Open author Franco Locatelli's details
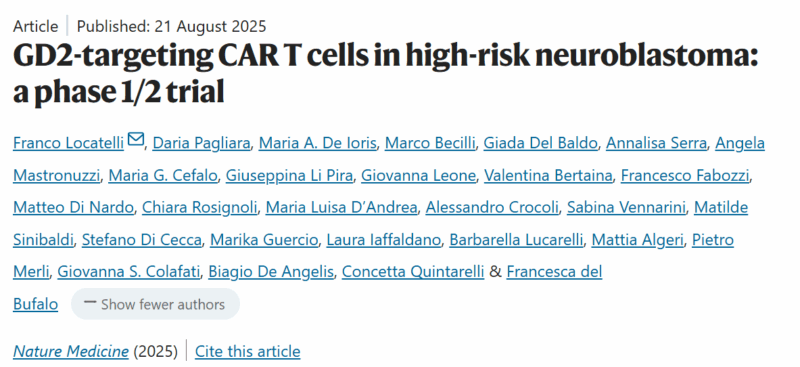This screenshot has height=367, width=800. tap(68, 143)
